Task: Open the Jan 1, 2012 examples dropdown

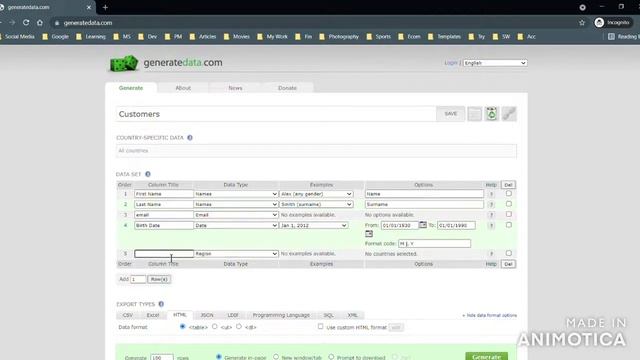Action: coord(313,226)
